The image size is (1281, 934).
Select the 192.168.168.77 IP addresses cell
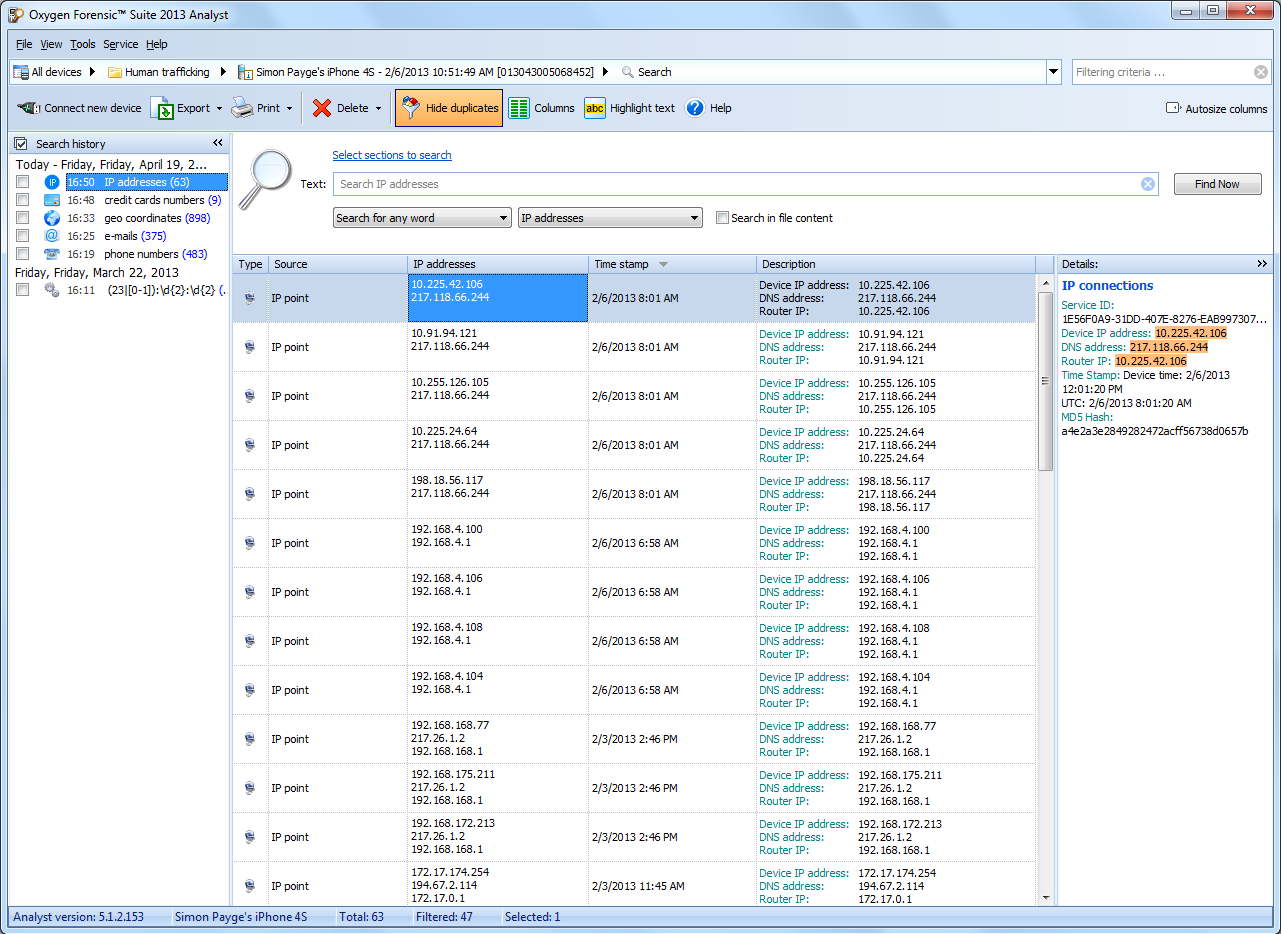coord(498,739)
